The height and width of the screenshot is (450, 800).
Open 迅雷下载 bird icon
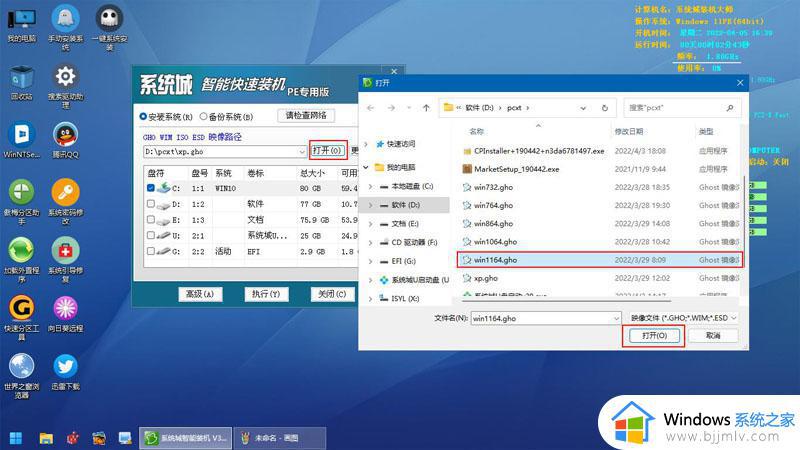(x=65, y=371)
